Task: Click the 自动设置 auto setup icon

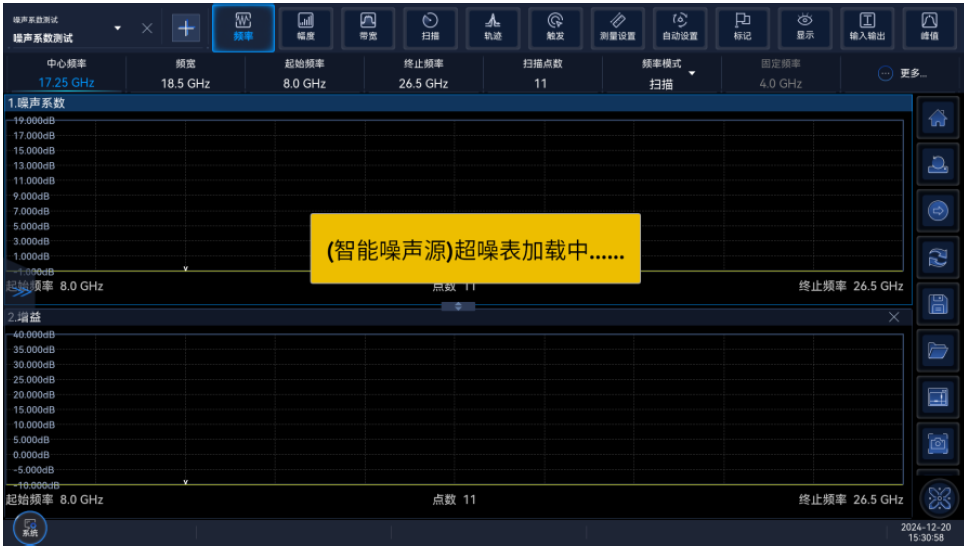Action: tap(680, 27)
